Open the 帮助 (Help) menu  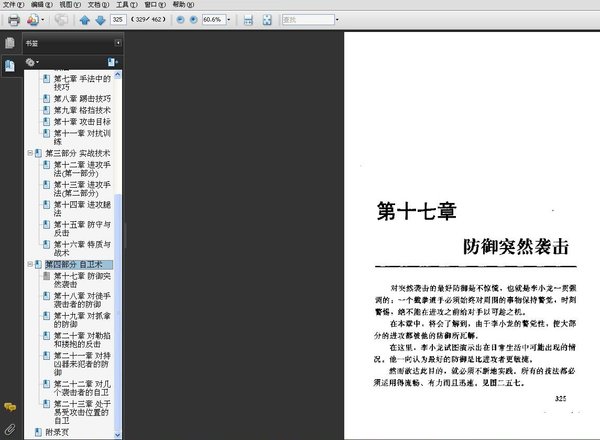[183, 4]
